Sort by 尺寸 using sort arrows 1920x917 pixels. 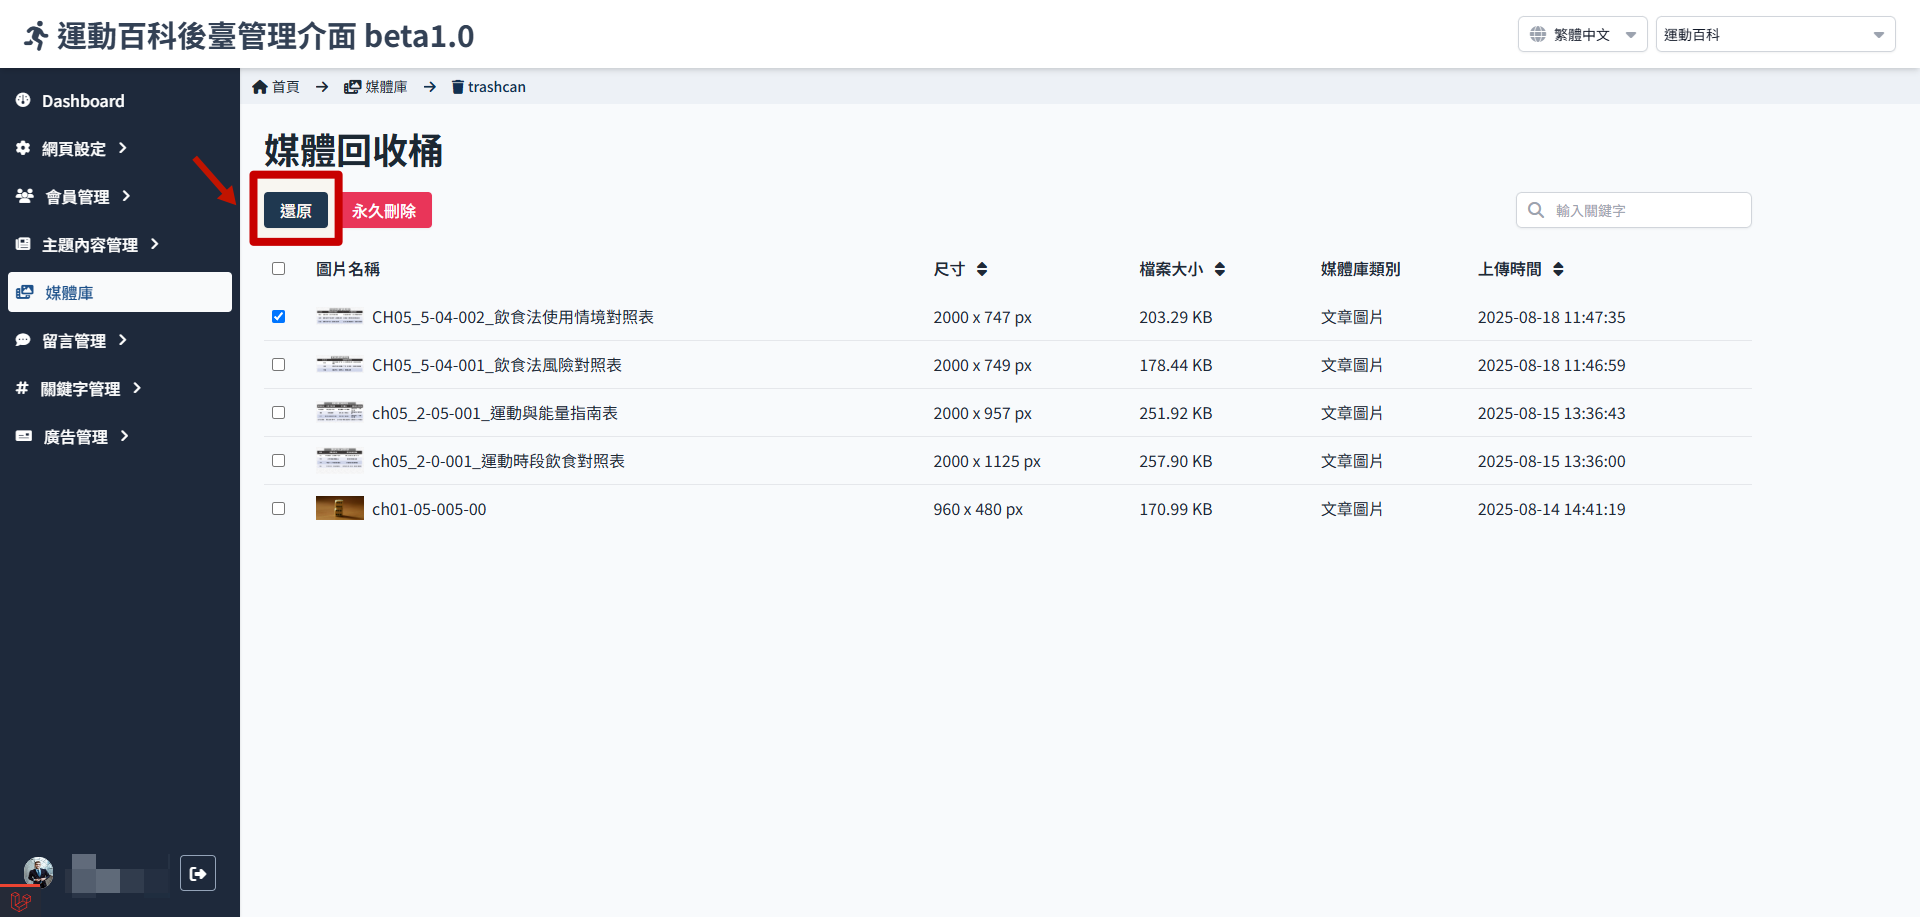(982, 269)
